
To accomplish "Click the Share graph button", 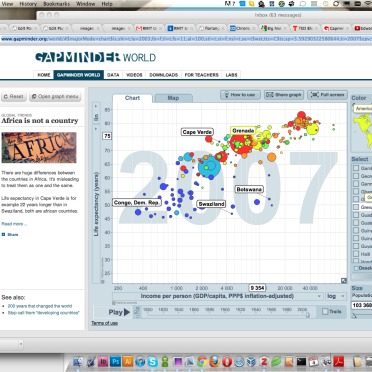I will coord(284,95).
